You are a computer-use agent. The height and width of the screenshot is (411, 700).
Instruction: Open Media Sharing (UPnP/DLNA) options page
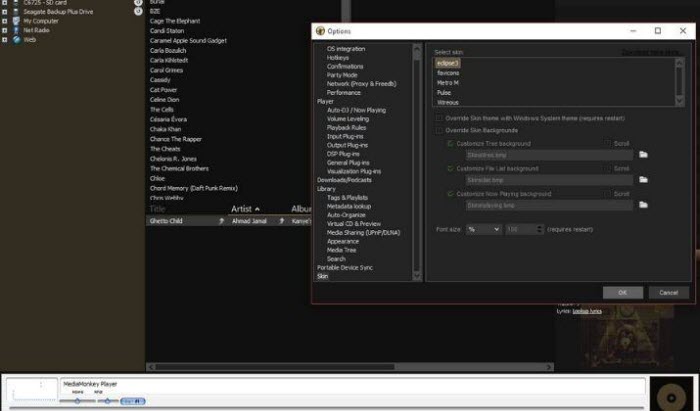coord(363,232)
